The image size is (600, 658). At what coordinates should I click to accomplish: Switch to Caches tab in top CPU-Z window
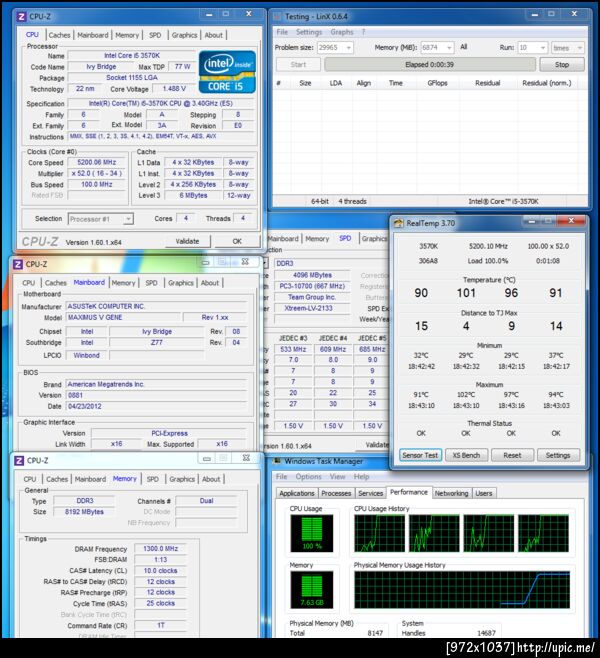(x=59, y=35)
